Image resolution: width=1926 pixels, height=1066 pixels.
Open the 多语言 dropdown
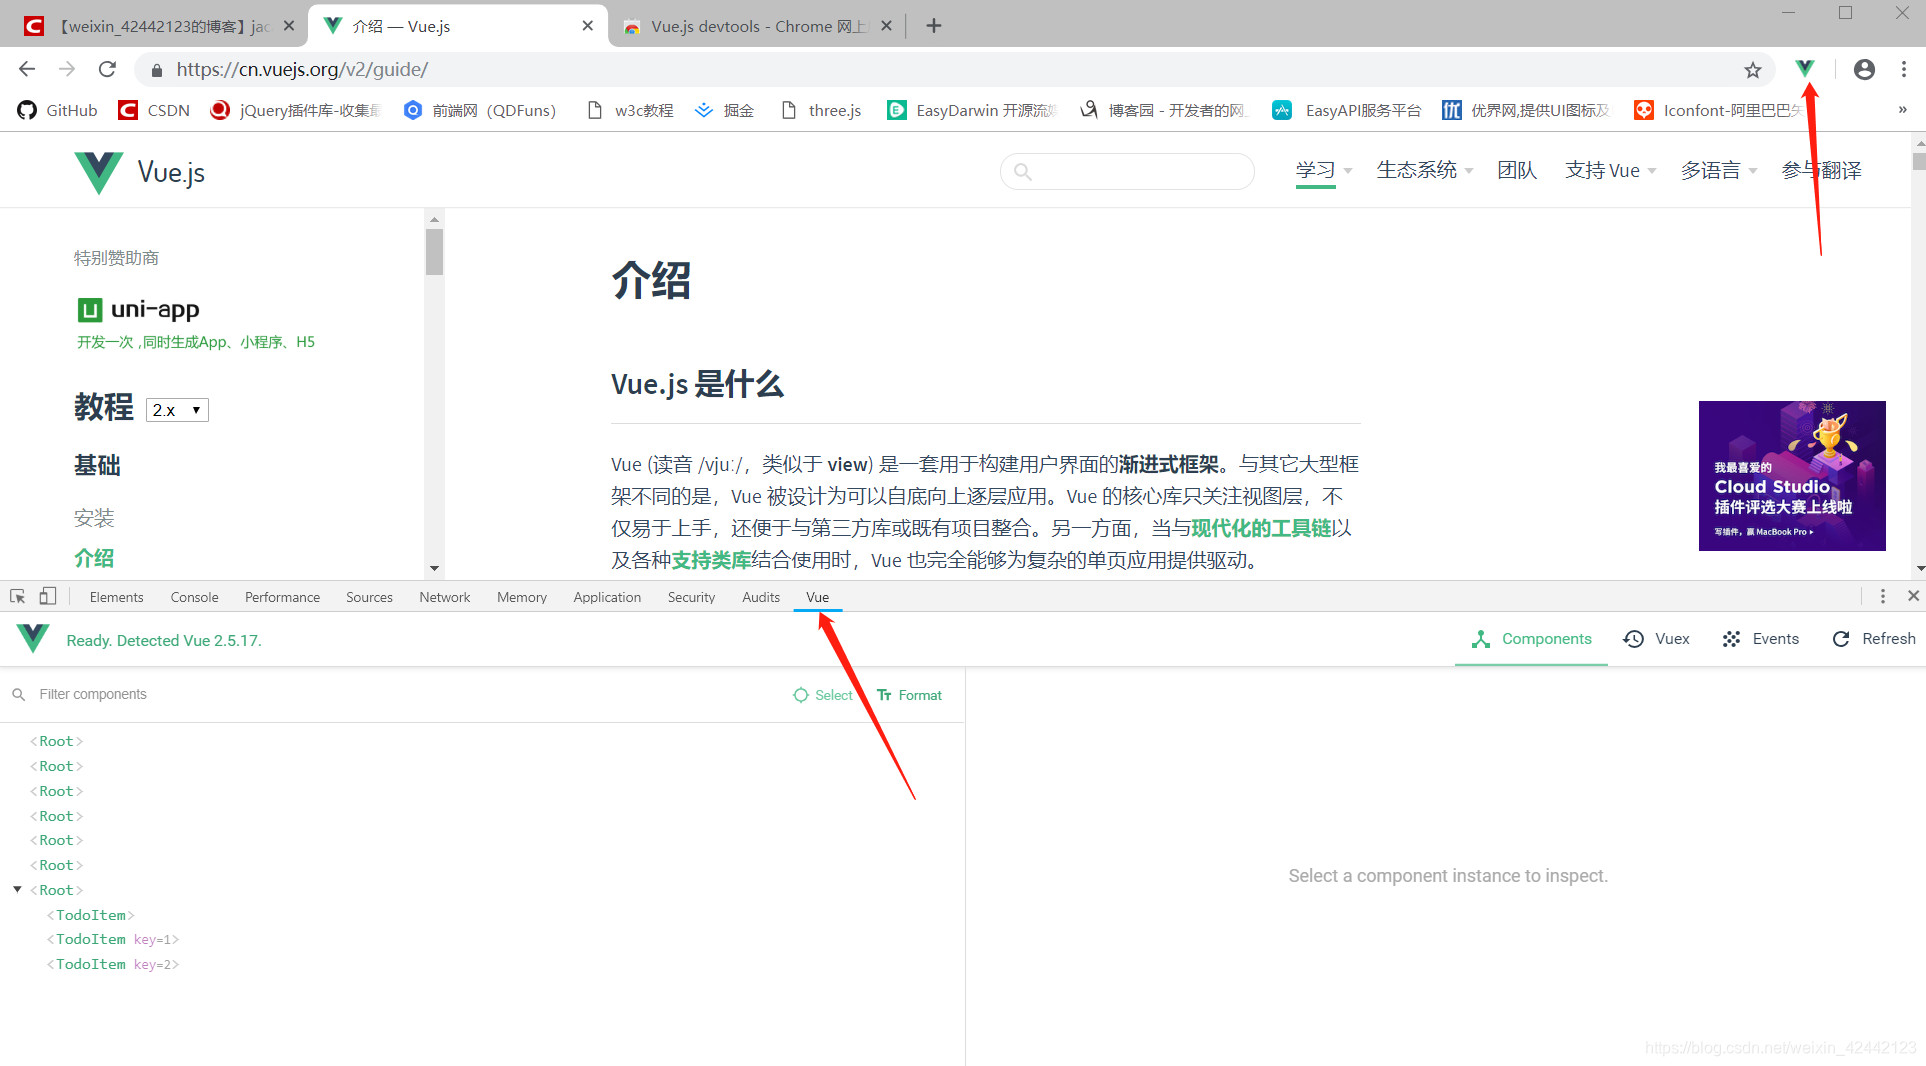(1719, 171)
